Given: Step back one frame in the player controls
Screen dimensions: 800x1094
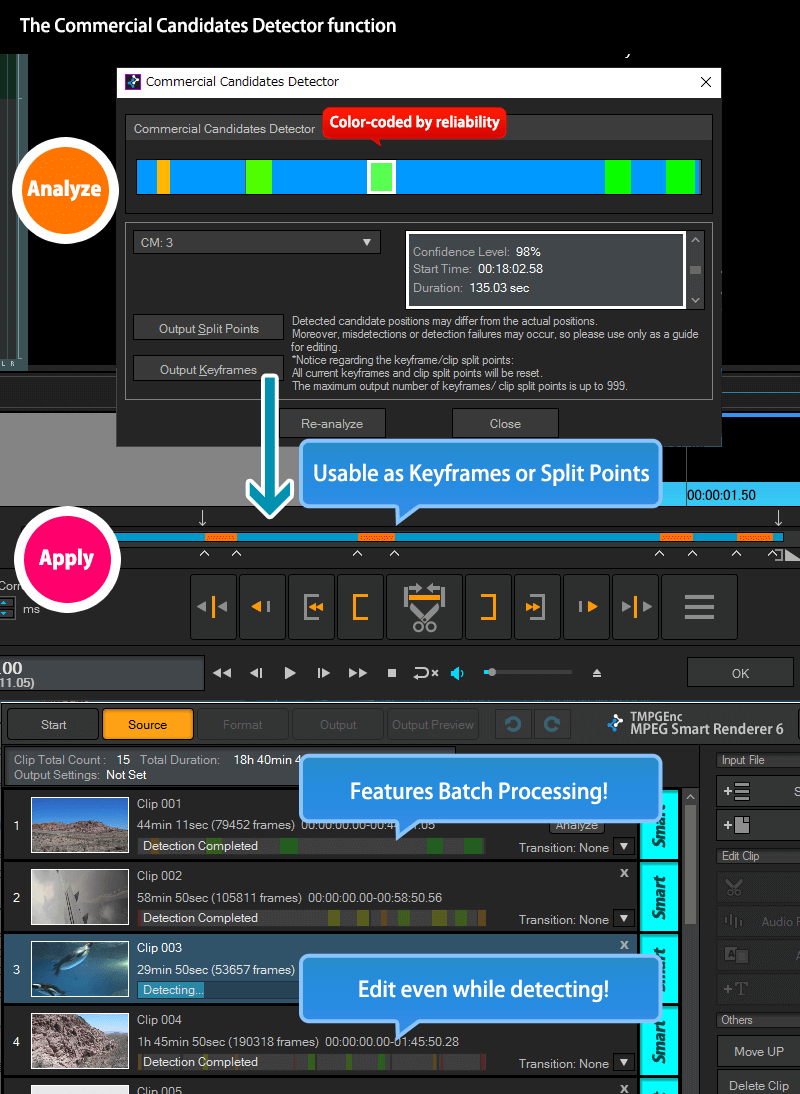Looking at the screenshot, I should [x=256, y=673].
